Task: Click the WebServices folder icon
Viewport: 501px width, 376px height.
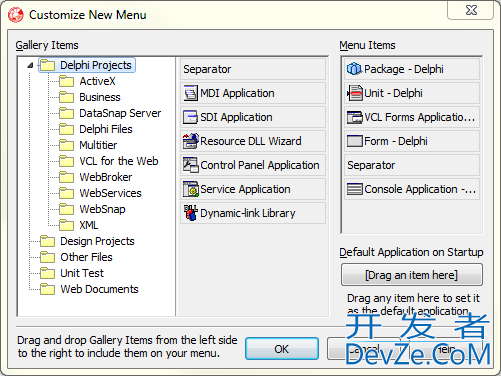Action: [66, 193]
